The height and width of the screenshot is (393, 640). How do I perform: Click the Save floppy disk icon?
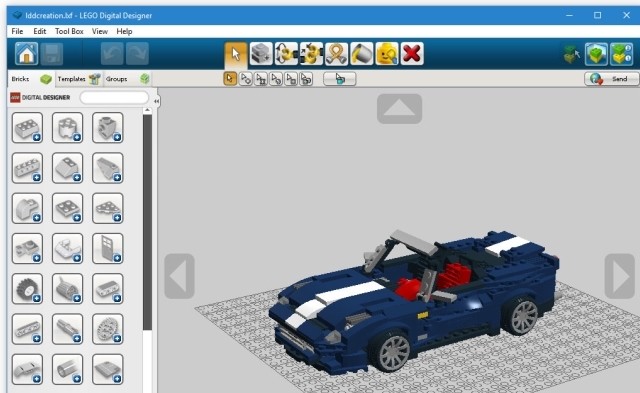[x=52, y=53]
